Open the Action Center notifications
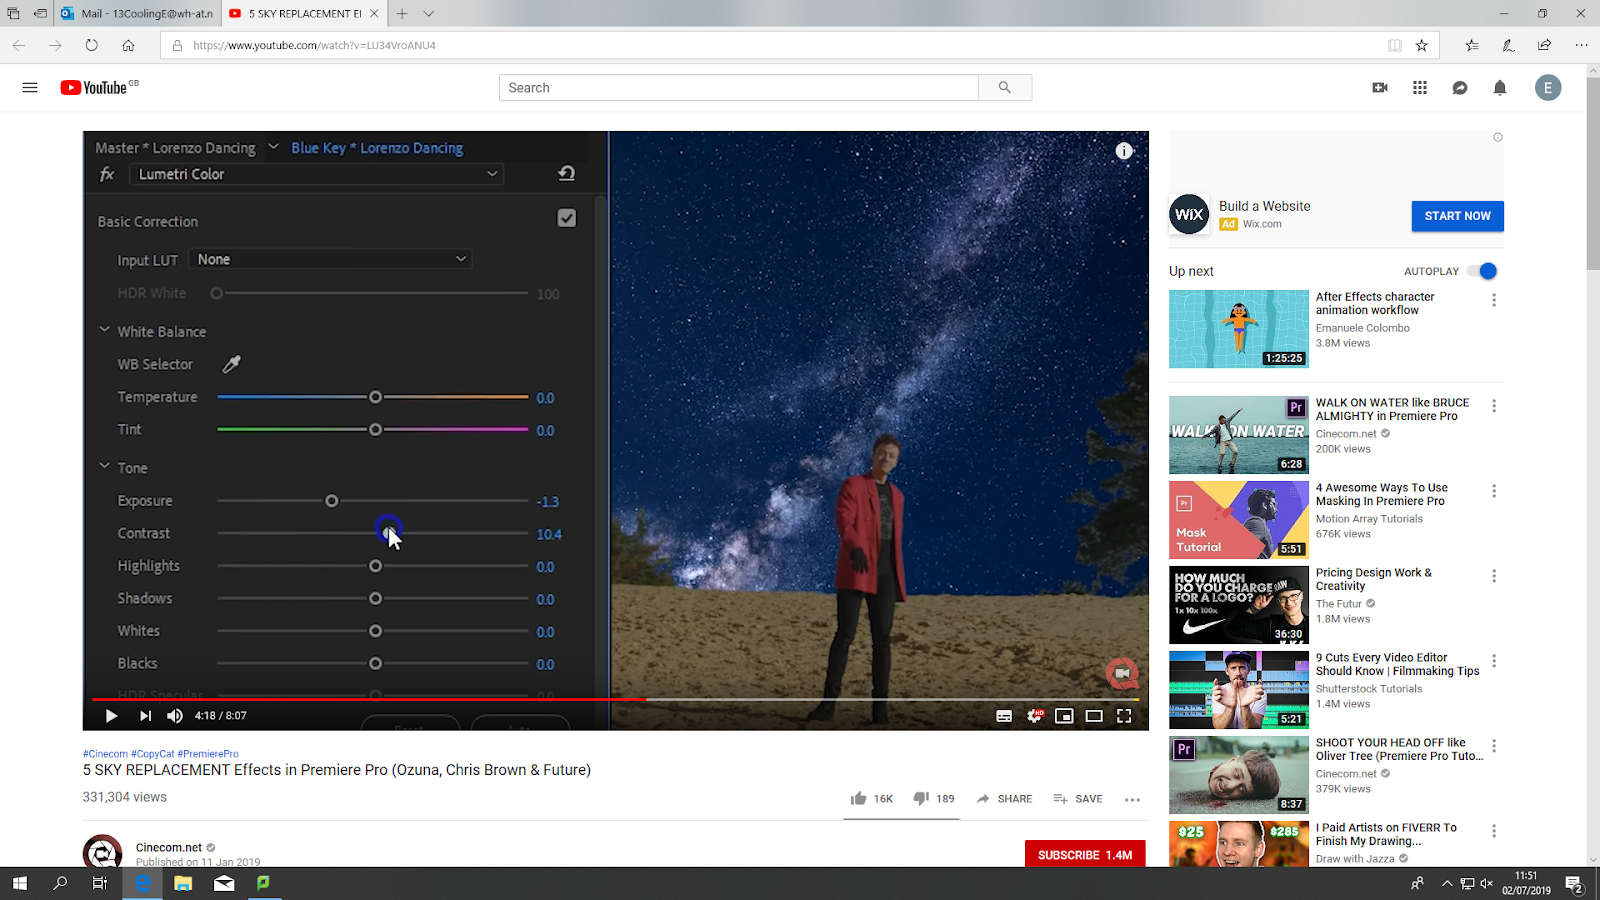The image size is (1600, 900). [x=1573, y=883]
